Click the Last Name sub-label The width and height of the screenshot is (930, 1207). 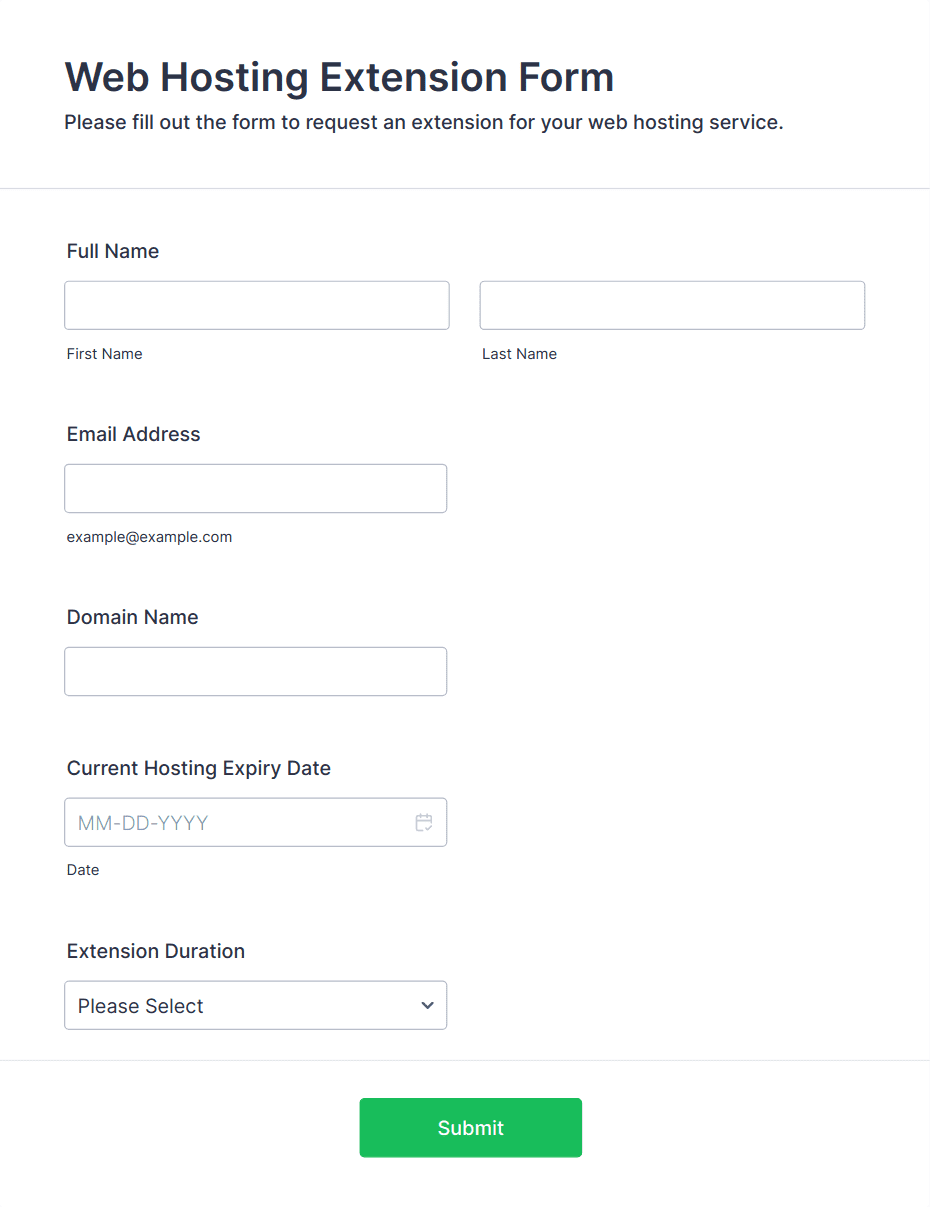coord(520,354)
